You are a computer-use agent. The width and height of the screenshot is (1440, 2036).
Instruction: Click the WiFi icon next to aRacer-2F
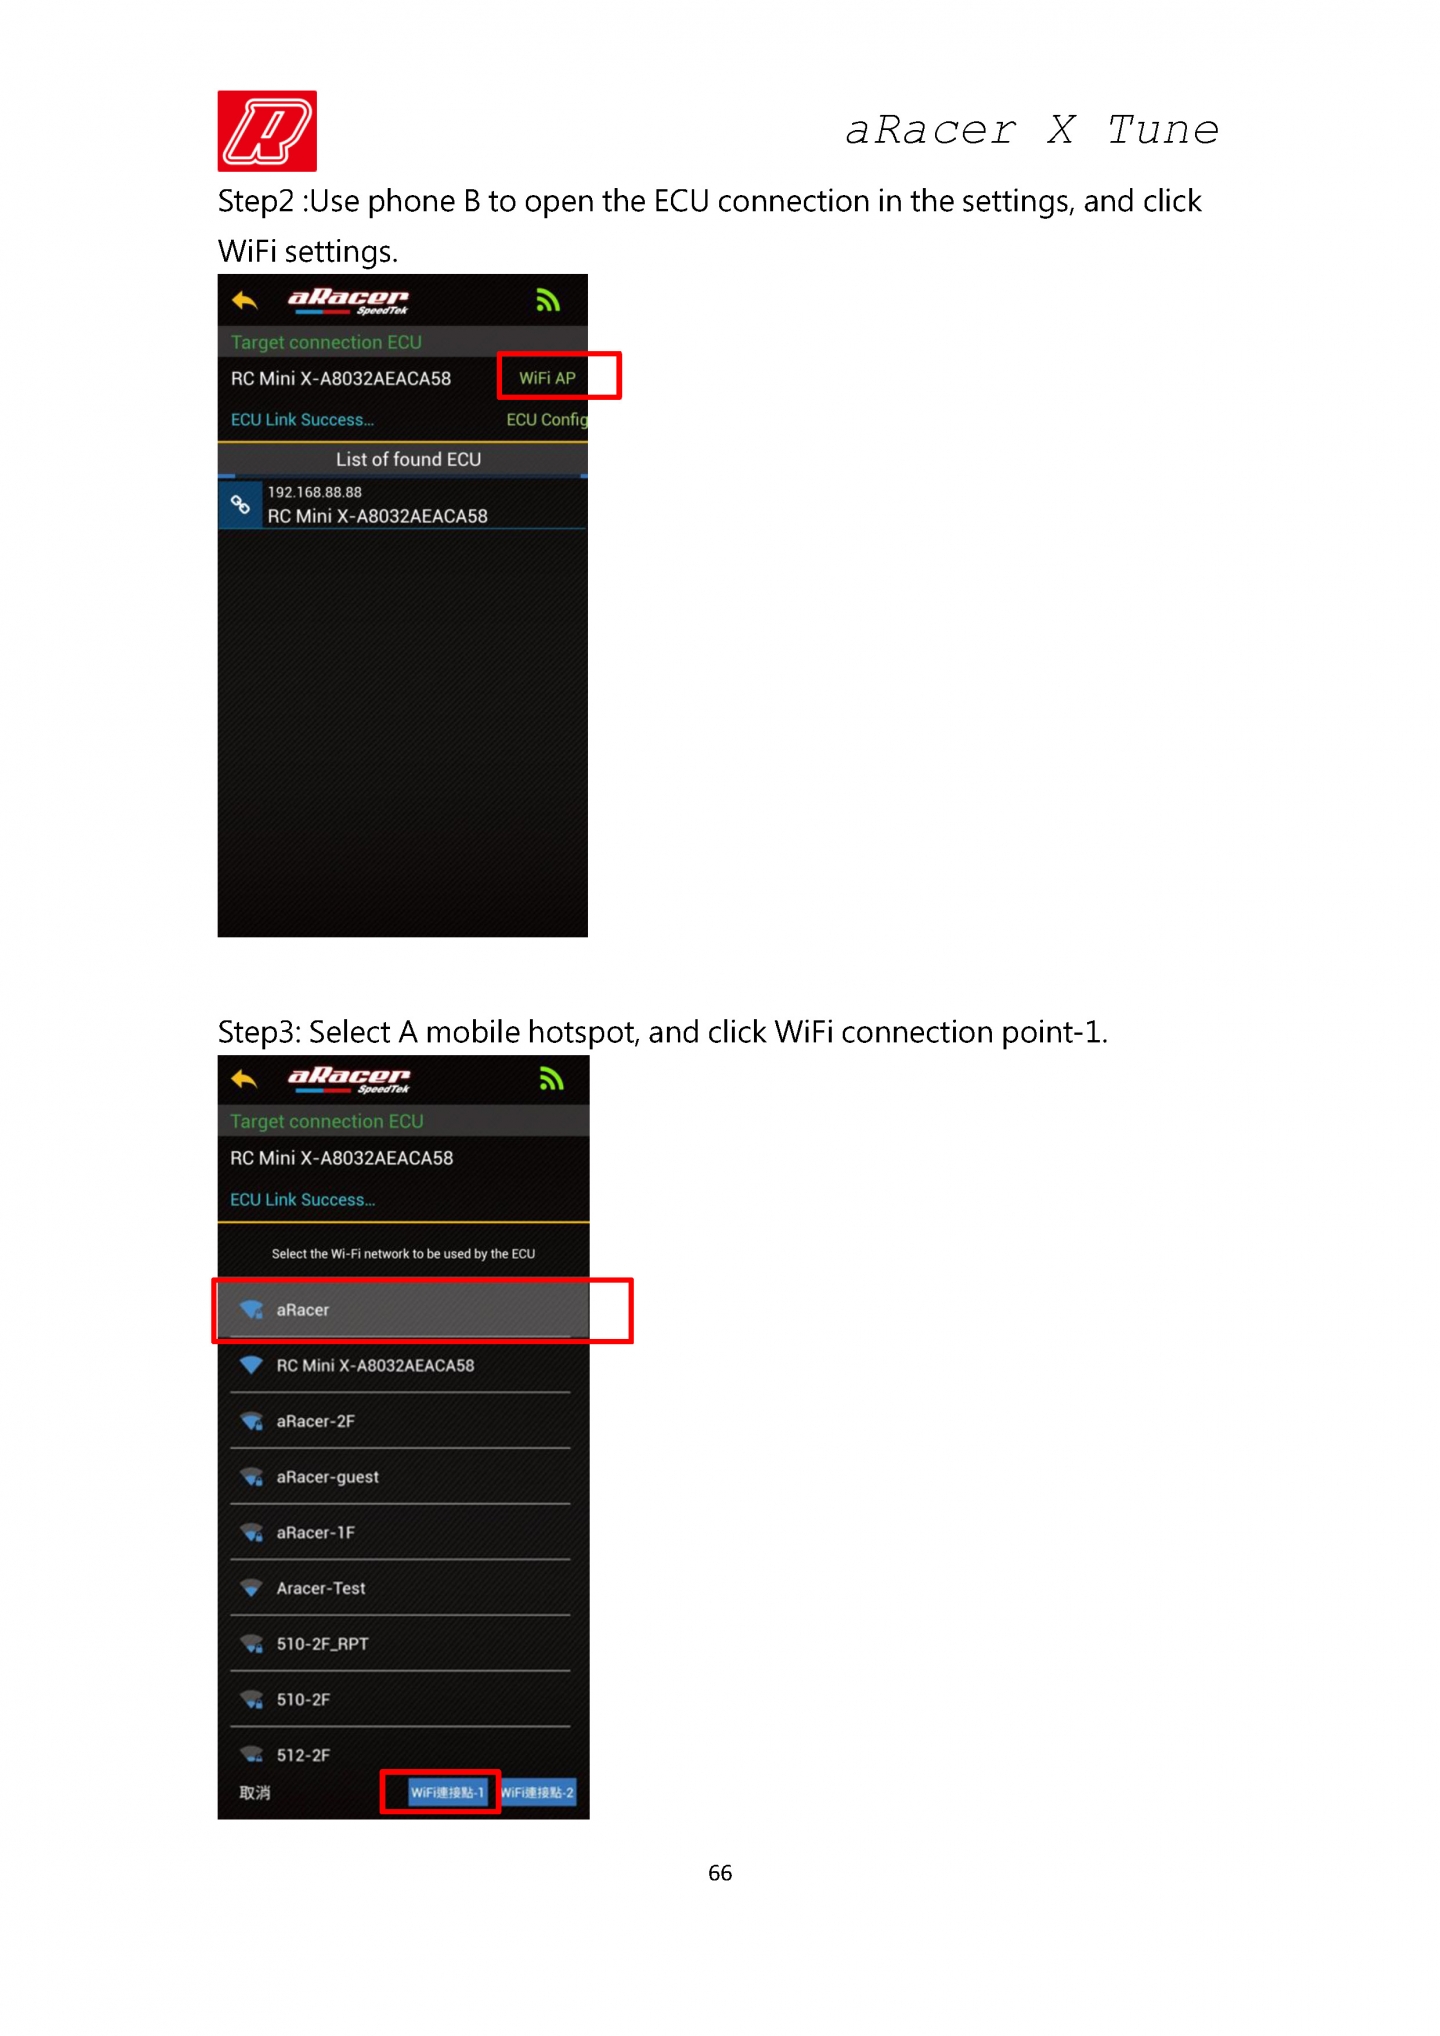[x=252, y=1421]
